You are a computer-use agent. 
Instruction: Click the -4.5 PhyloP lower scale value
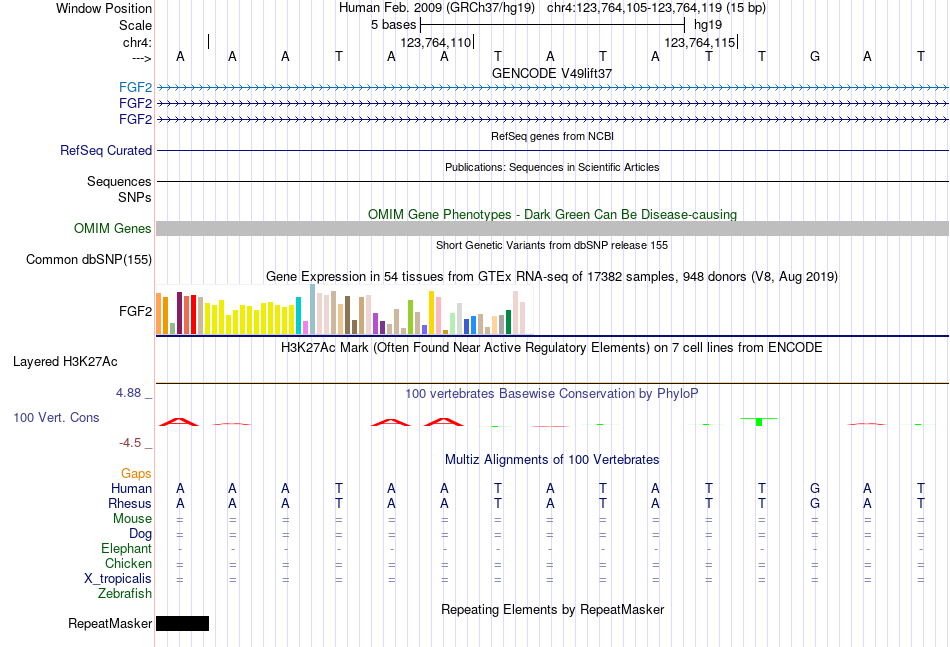point(130,443)
